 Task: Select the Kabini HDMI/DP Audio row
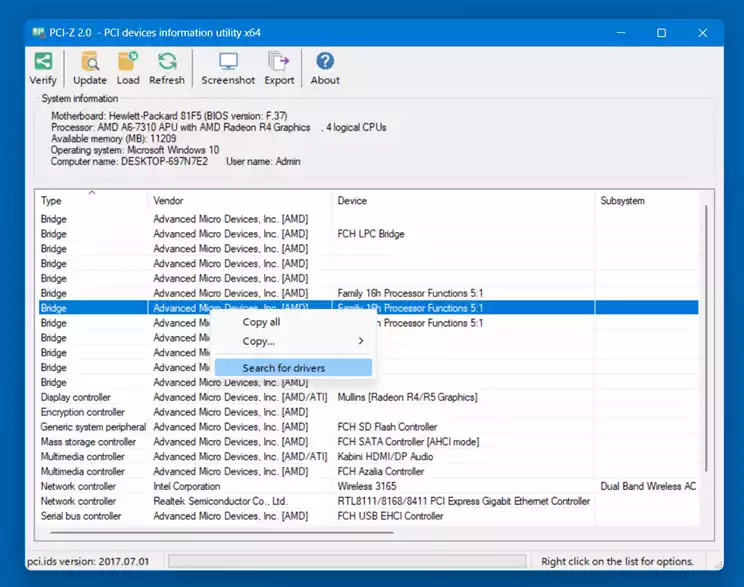[x=368, y=457]
